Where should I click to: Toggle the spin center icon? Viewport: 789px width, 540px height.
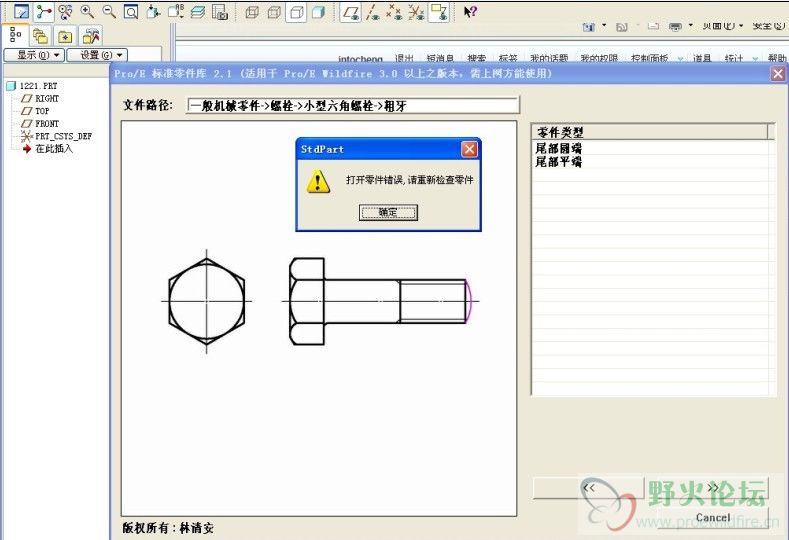tap(44, 12)
